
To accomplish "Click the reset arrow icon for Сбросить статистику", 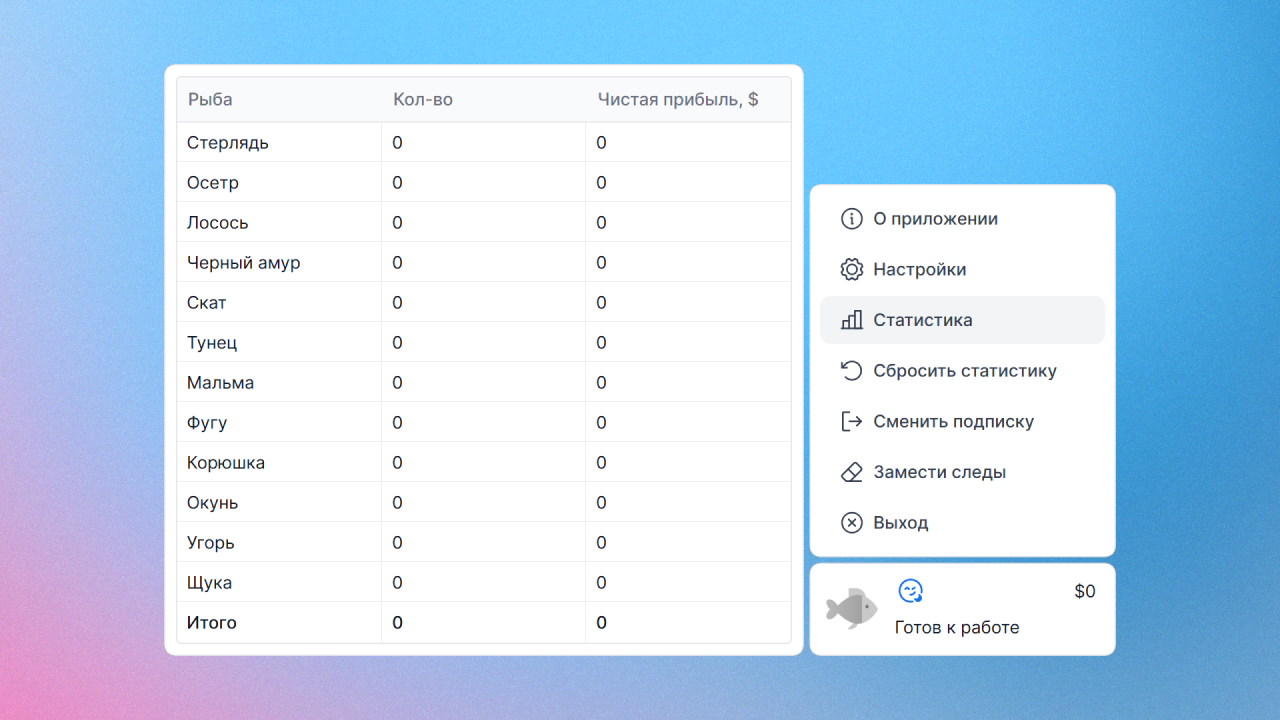I will click(x=851, y=371).
